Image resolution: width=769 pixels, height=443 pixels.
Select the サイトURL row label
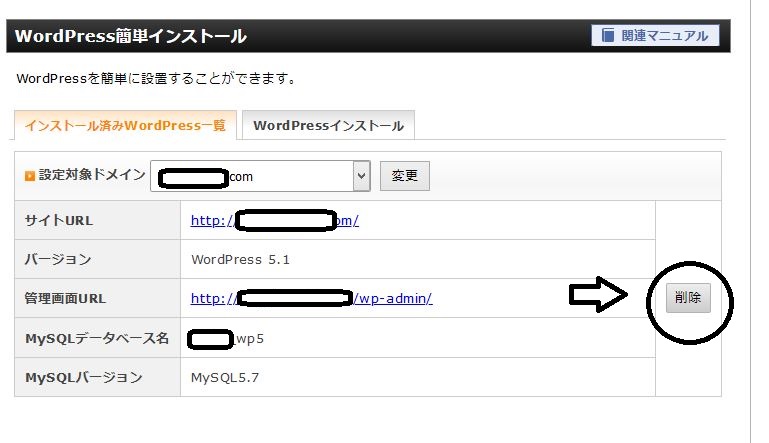(58, 221)
